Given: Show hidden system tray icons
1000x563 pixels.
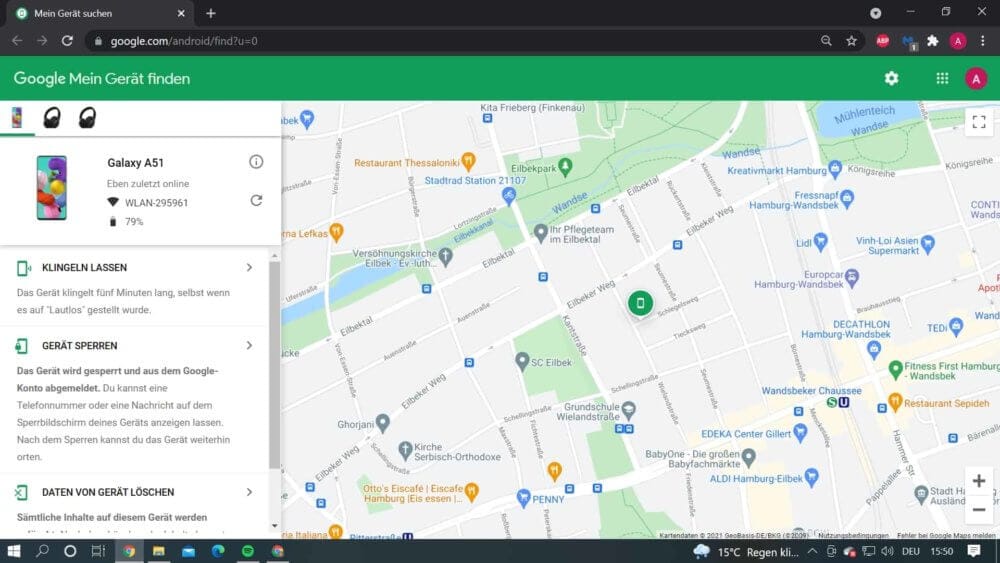Looking at the screenshot, I should pyautogui.click(x=812, y=551).
